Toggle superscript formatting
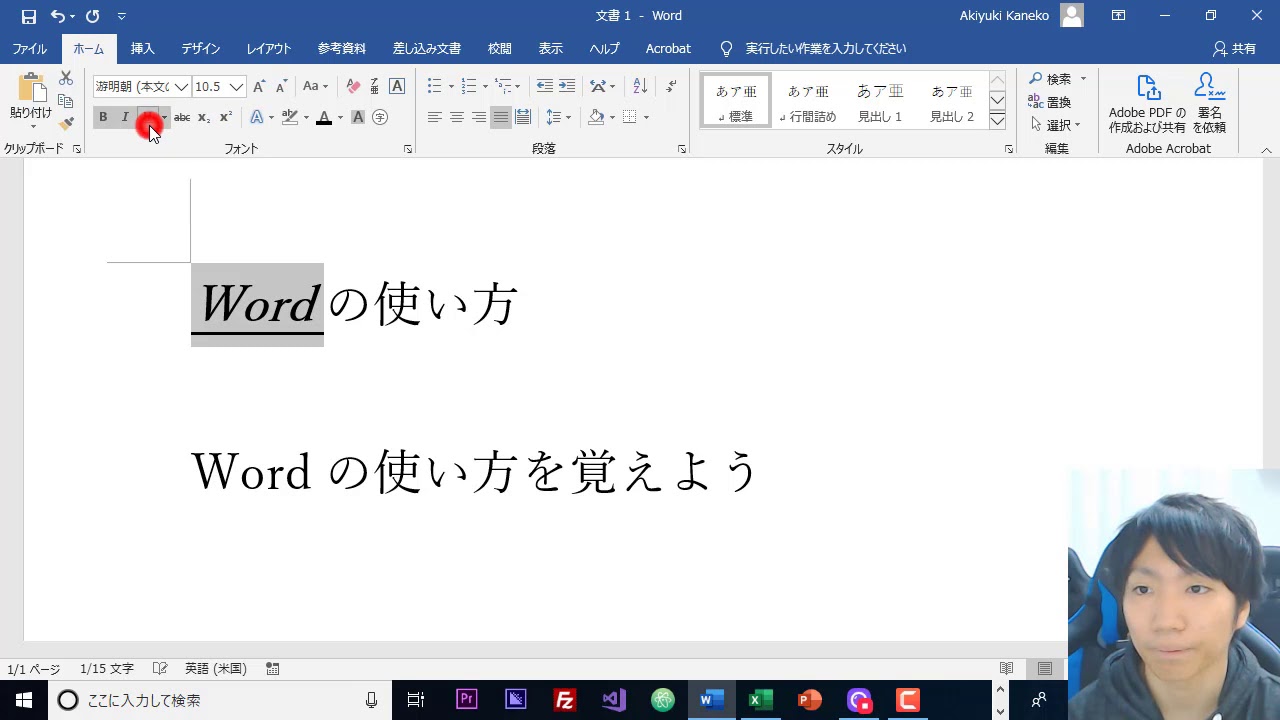Screen dimensions: 1280x720 point(226,117)
